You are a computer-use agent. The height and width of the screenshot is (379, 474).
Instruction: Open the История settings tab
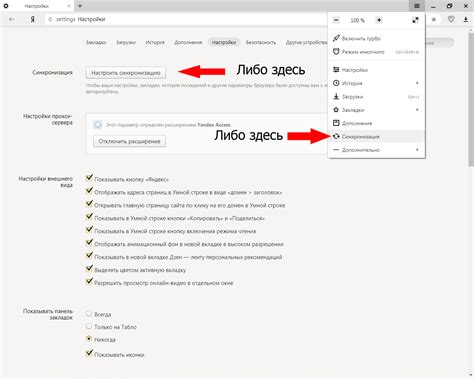(x=155, y=42)
